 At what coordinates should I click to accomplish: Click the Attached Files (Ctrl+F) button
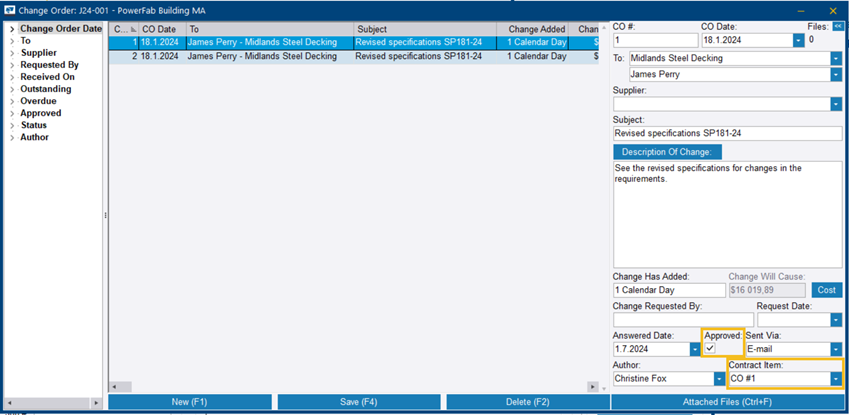[728, 402]
